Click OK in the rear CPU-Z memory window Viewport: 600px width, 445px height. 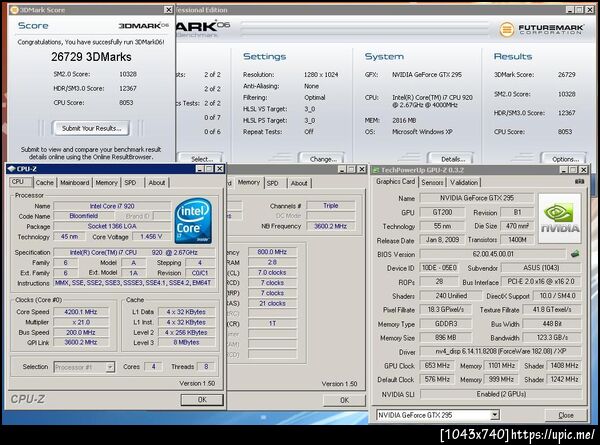coord(344,400)
